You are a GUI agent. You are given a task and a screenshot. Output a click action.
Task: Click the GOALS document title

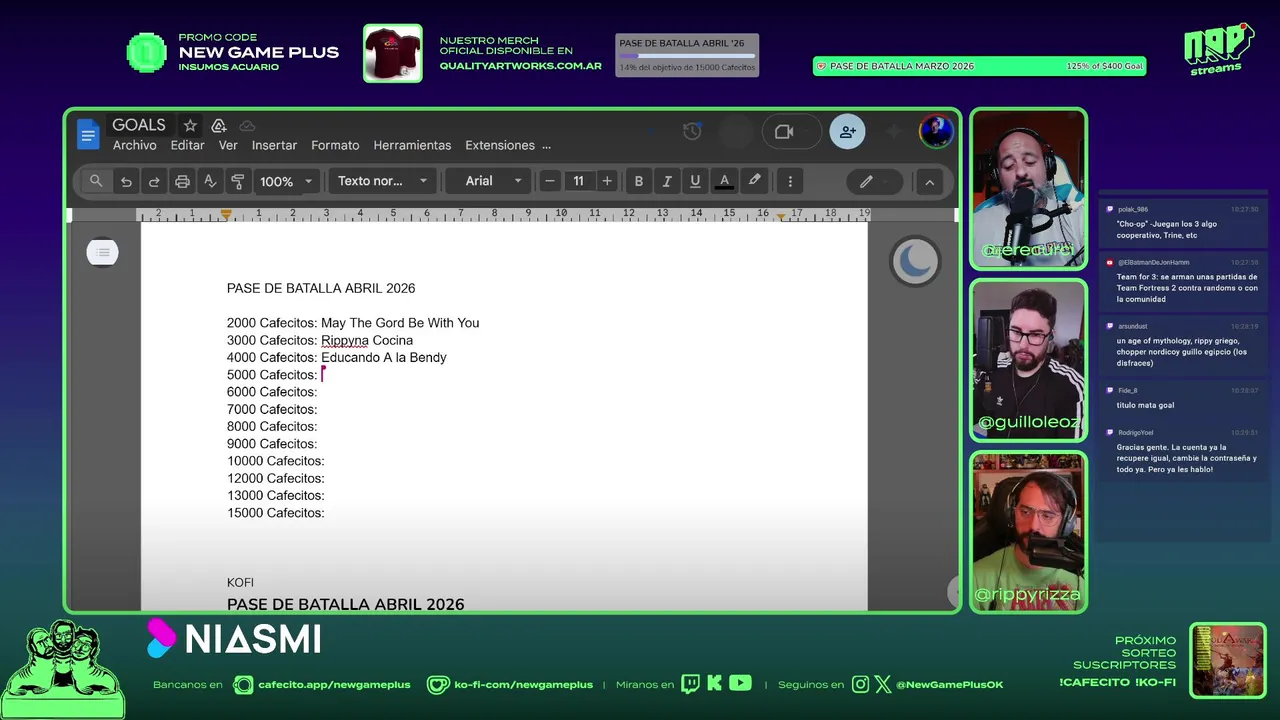[x=138, y=125]
